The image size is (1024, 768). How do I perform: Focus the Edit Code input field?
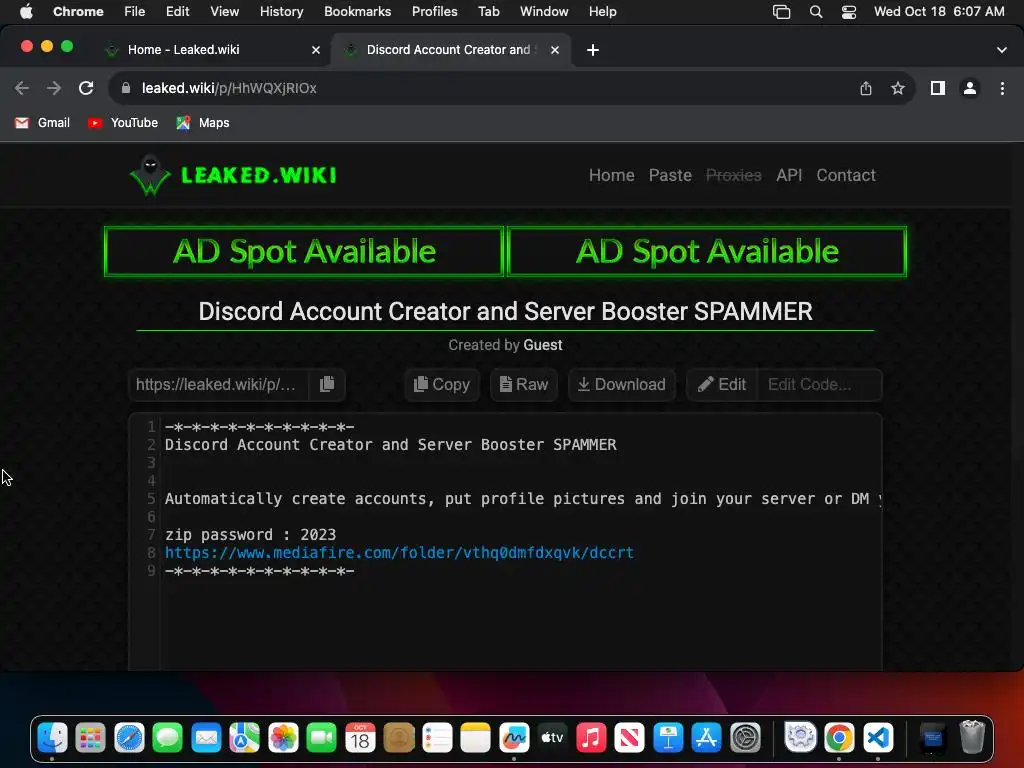click(820, 385)
